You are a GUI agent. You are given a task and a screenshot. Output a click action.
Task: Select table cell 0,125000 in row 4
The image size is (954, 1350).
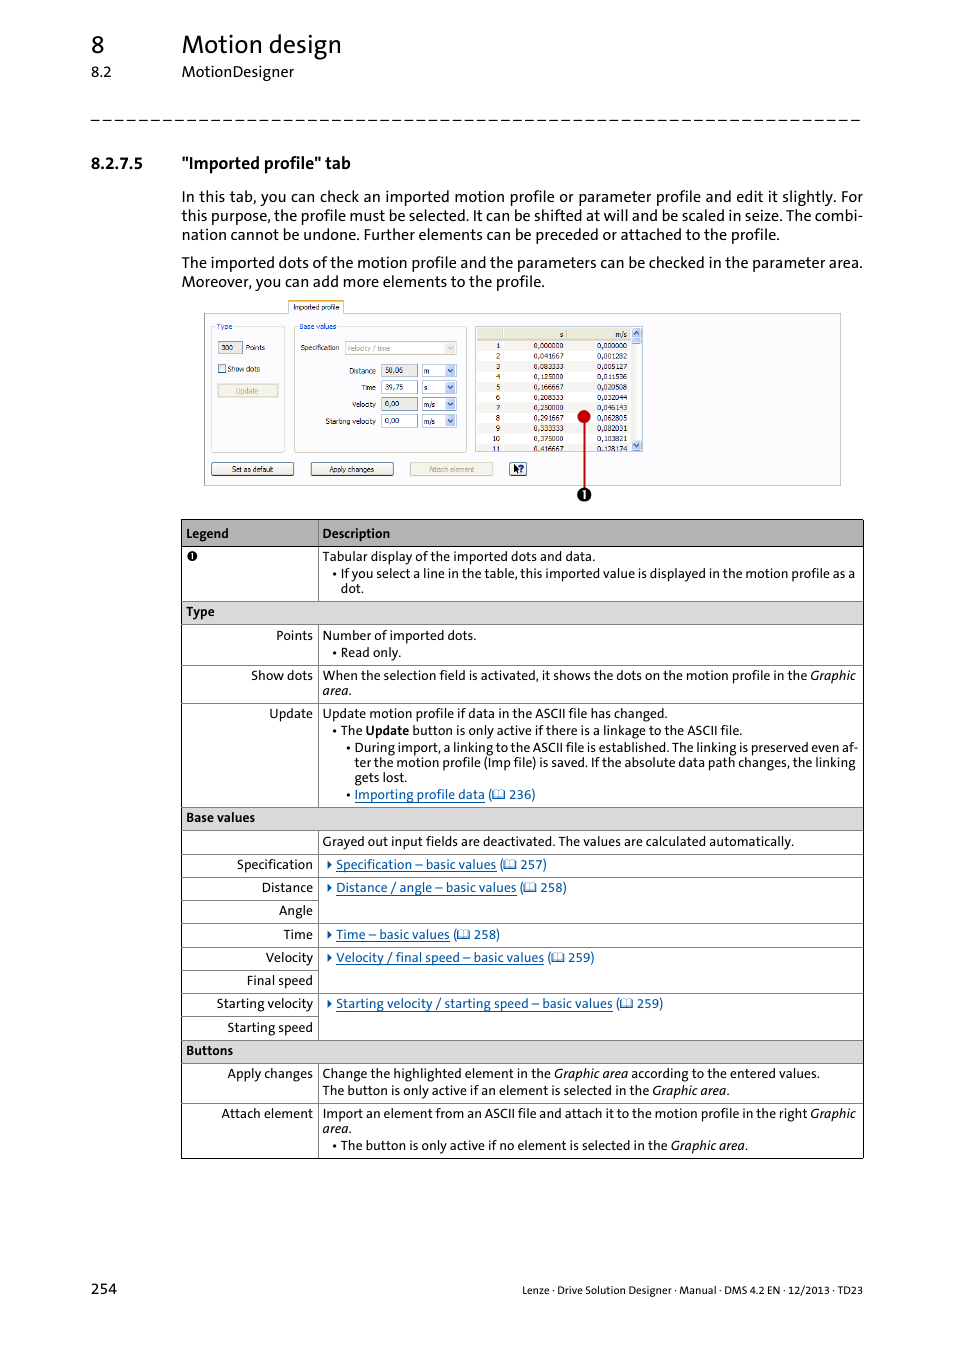[x=548, y=377]
